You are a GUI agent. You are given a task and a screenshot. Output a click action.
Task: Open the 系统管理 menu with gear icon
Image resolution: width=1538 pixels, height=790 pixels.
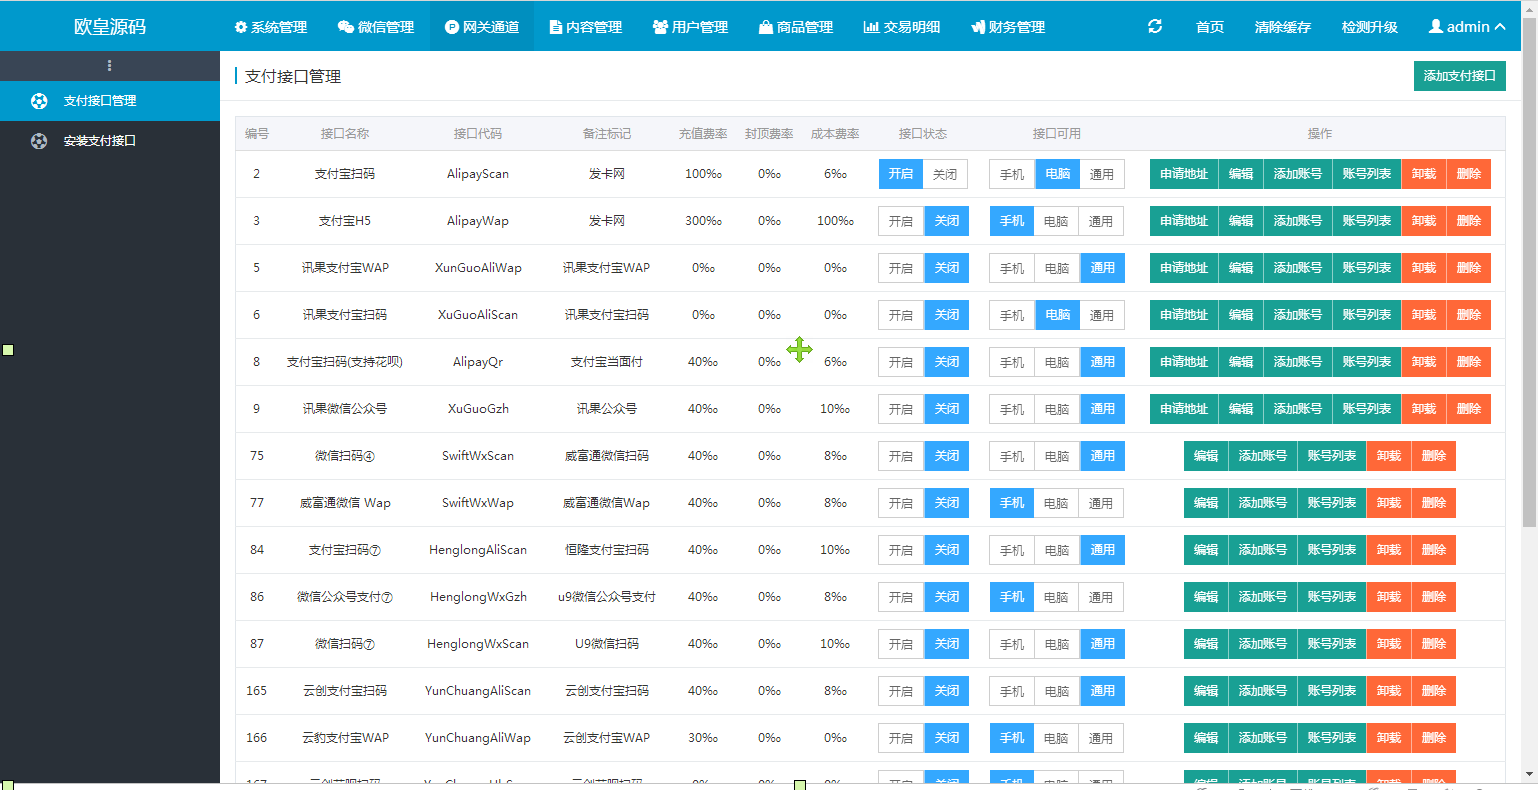[x=269, y=27]
